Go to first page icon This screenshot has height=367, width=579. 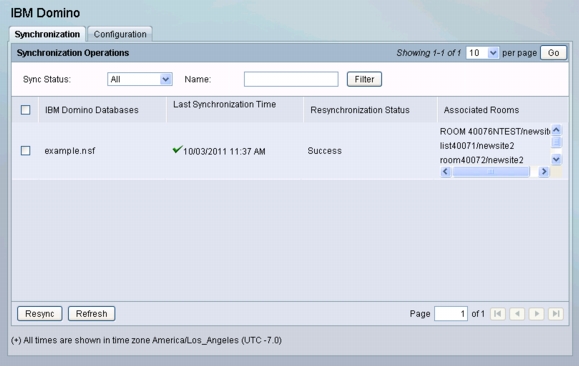pyautogui.click(x=498, y=313)
